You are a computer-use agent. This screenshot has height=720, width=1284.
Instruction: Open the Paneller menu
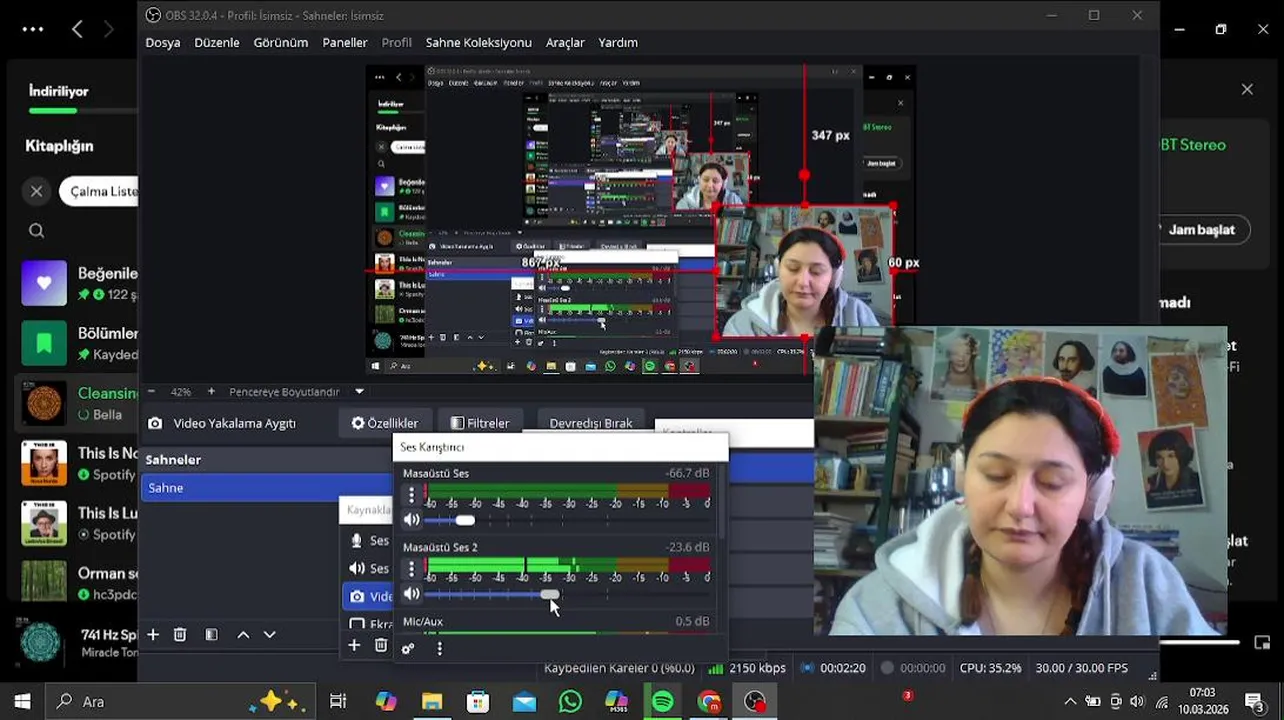coord(345,42)
